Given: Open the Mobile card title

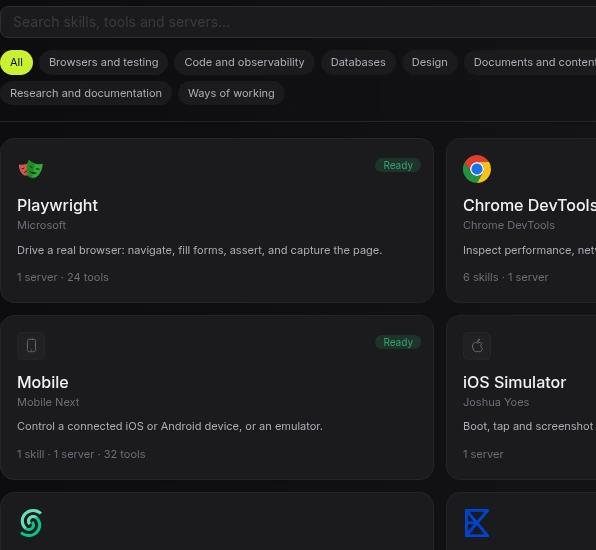Looking at the screenshot, I should click(43, 382).
